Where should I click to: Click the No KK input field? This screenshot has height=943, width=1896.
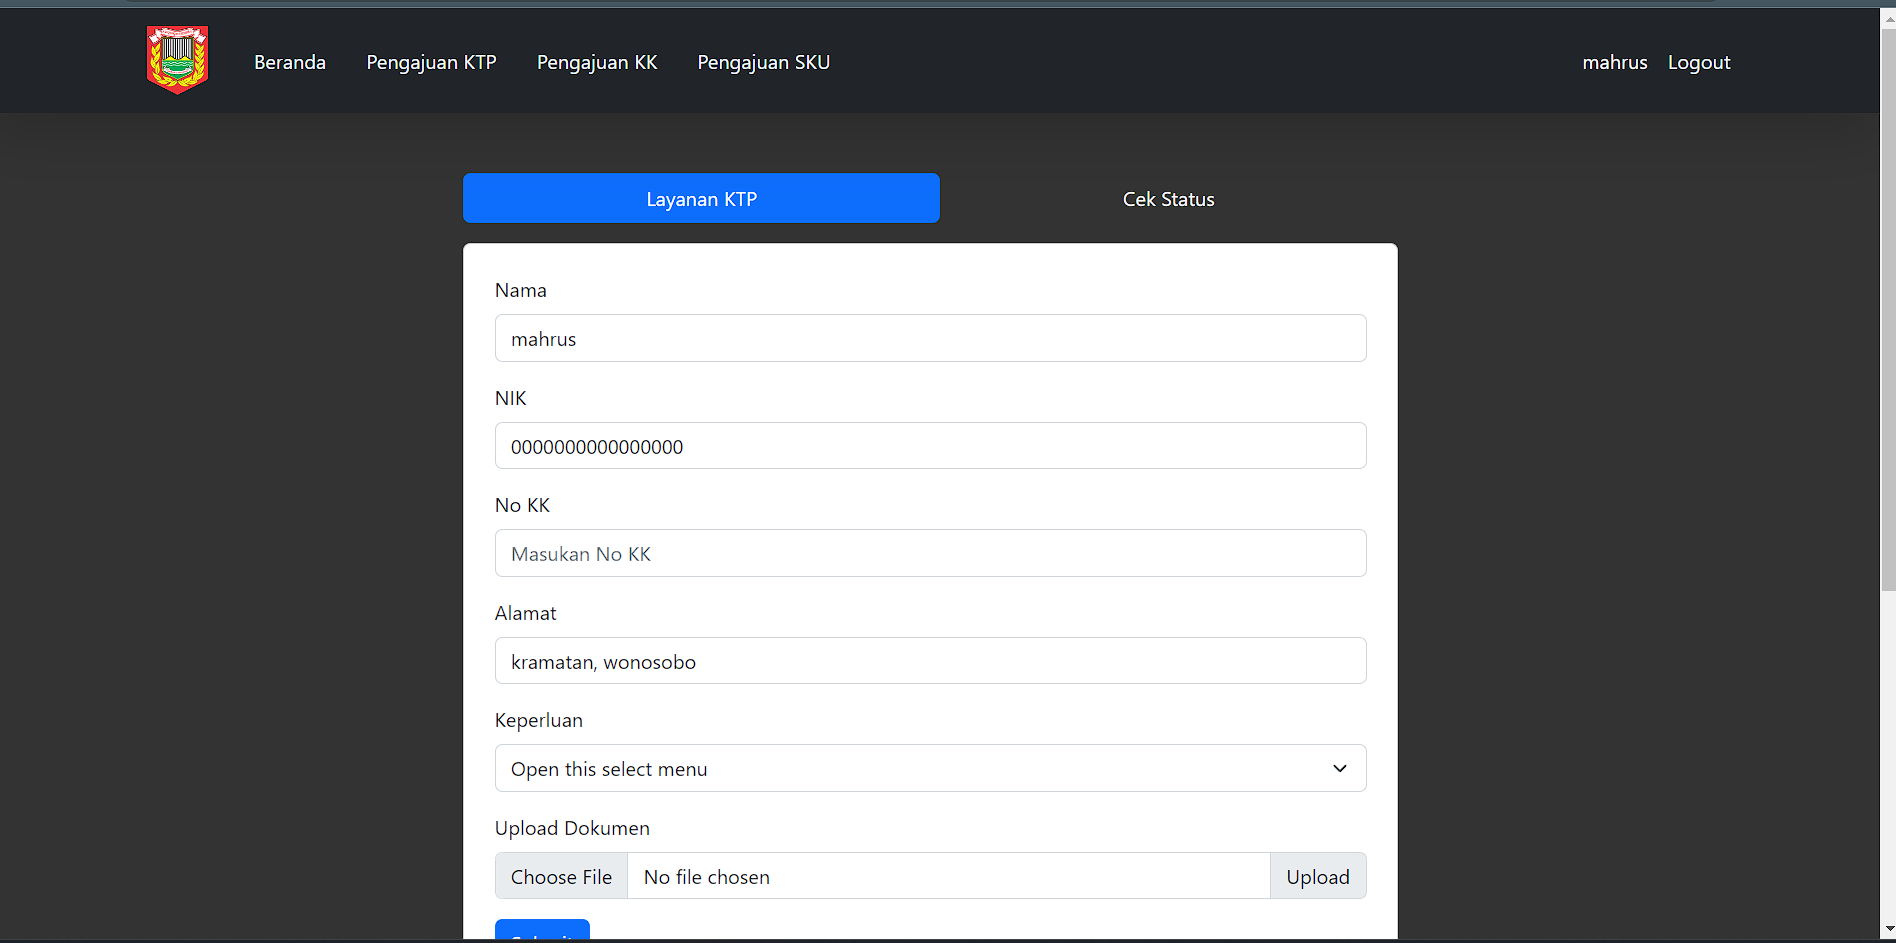coord(930,553)
